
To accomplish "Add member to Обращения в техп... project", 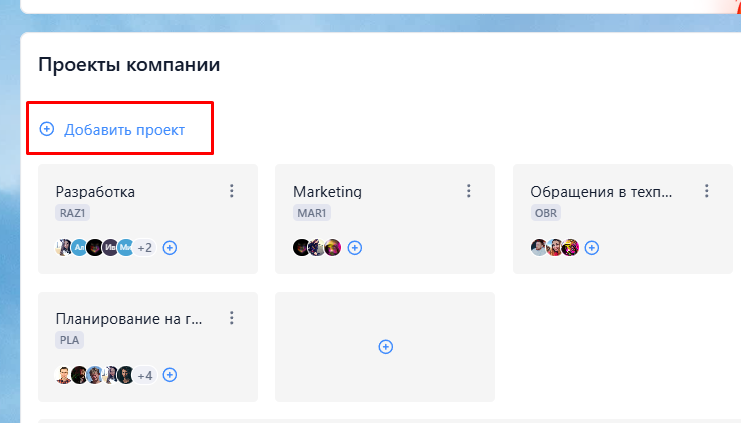I will pyautogui.click(x=592, y=248).
